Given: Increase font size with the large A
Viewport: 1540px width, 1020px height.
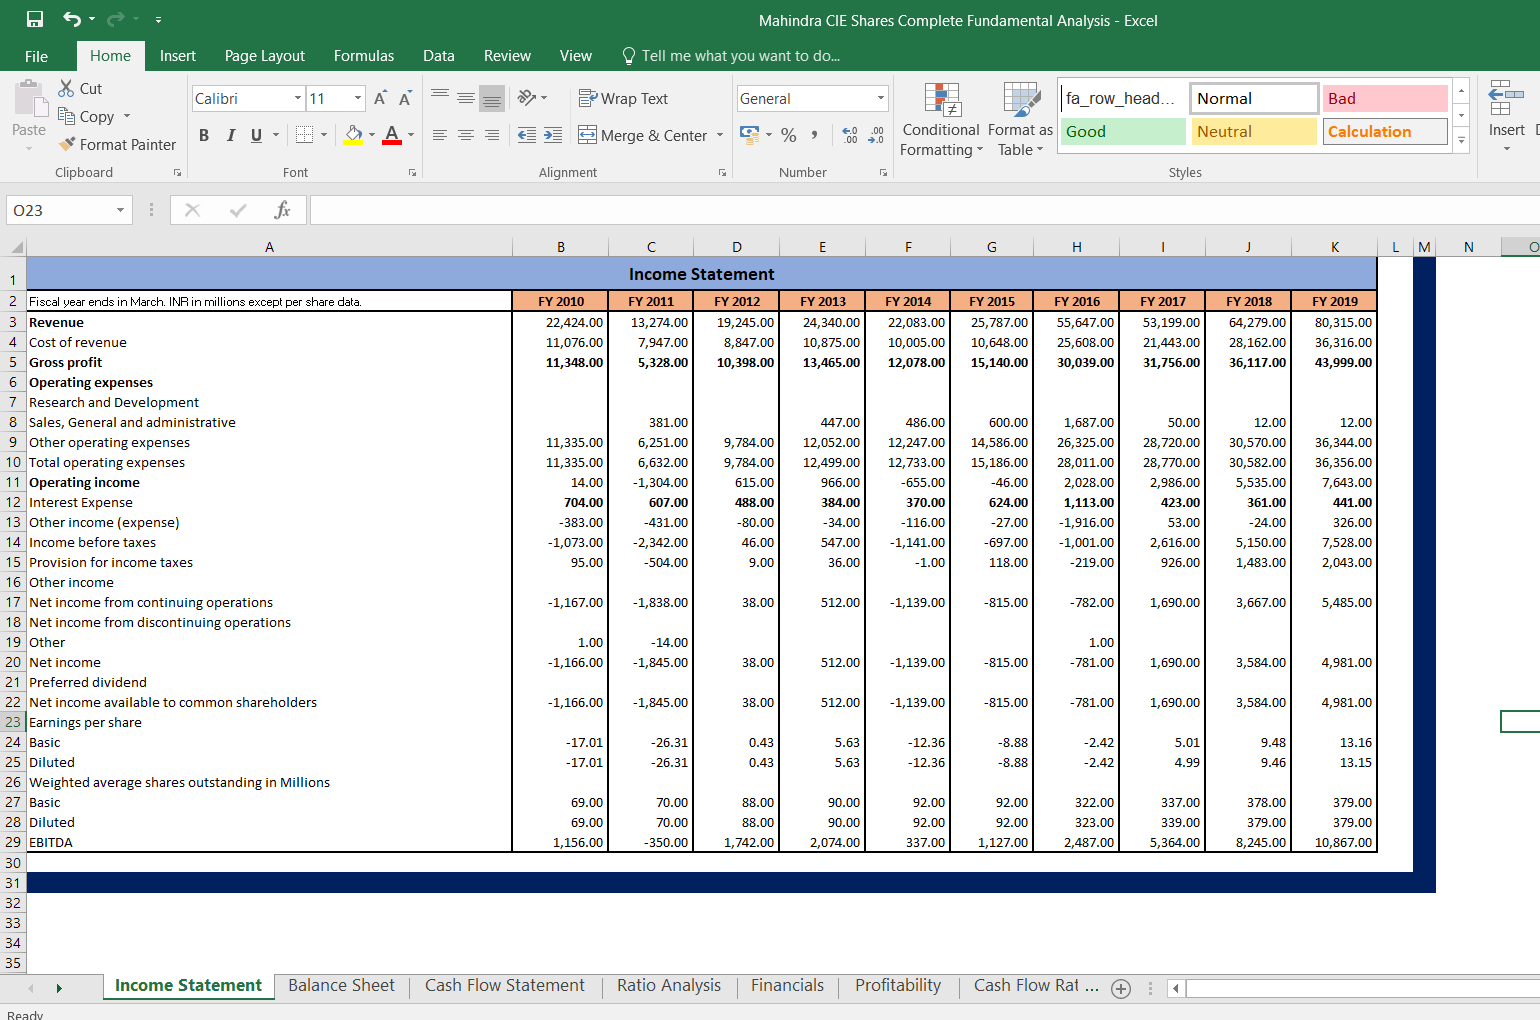Looking at the screenshot, I should [380, 98].
